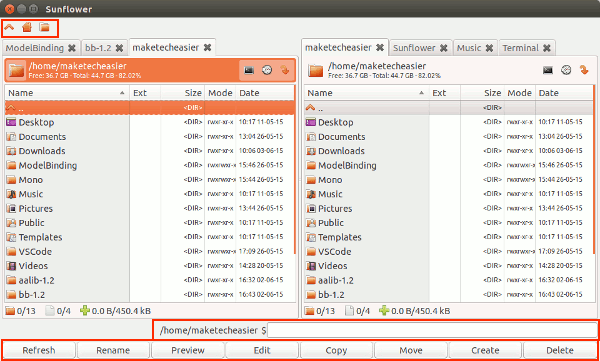The image size is (600, 361).
Task: Click the Edit button
Action: pyautogui.click(x=262, y=350)
